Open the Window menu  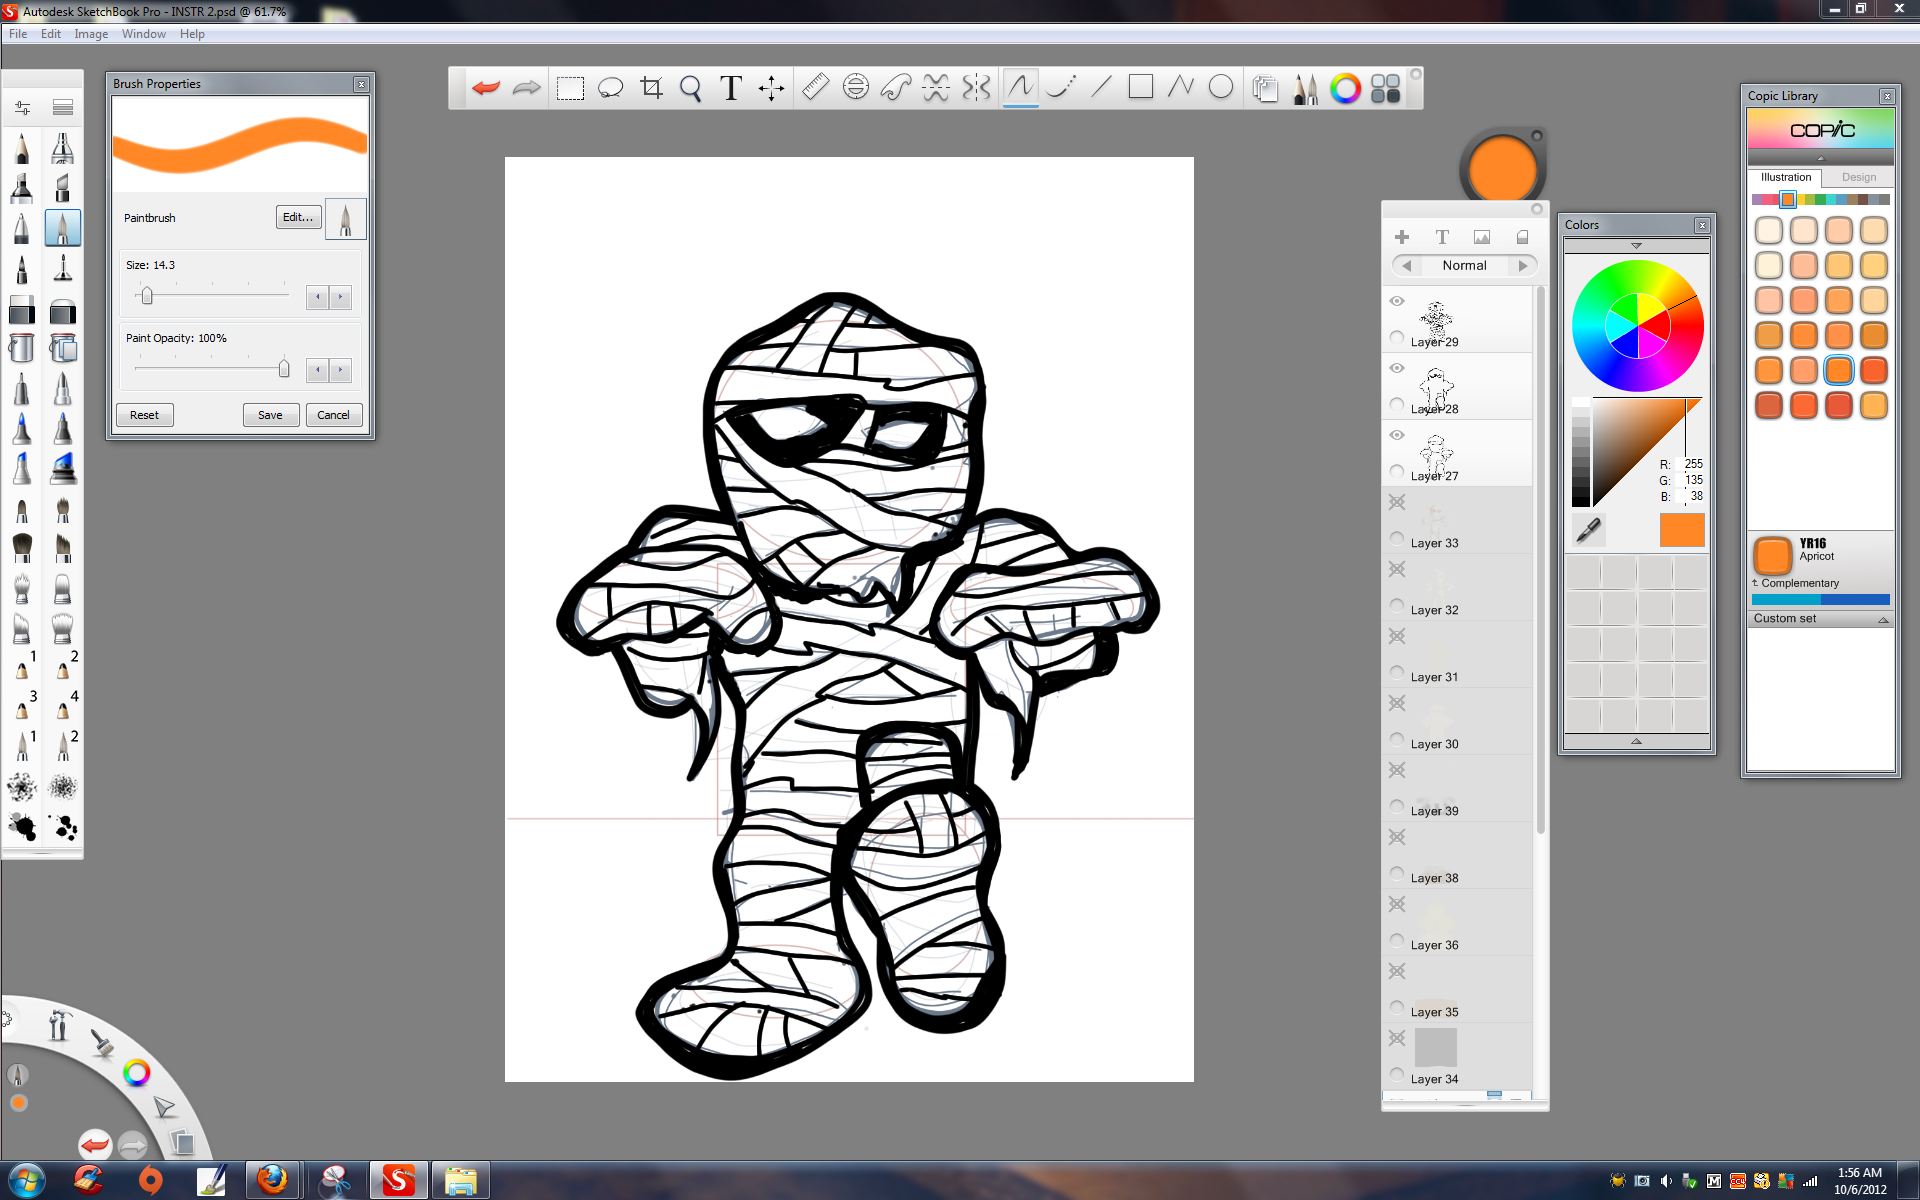(144, 34)
